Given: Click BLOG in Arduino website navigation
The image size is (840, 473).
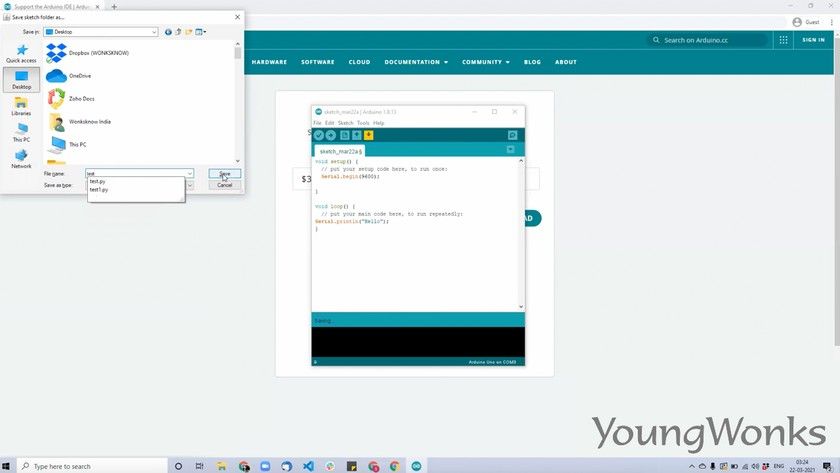Looking at the screenshot, I should 532,62.
